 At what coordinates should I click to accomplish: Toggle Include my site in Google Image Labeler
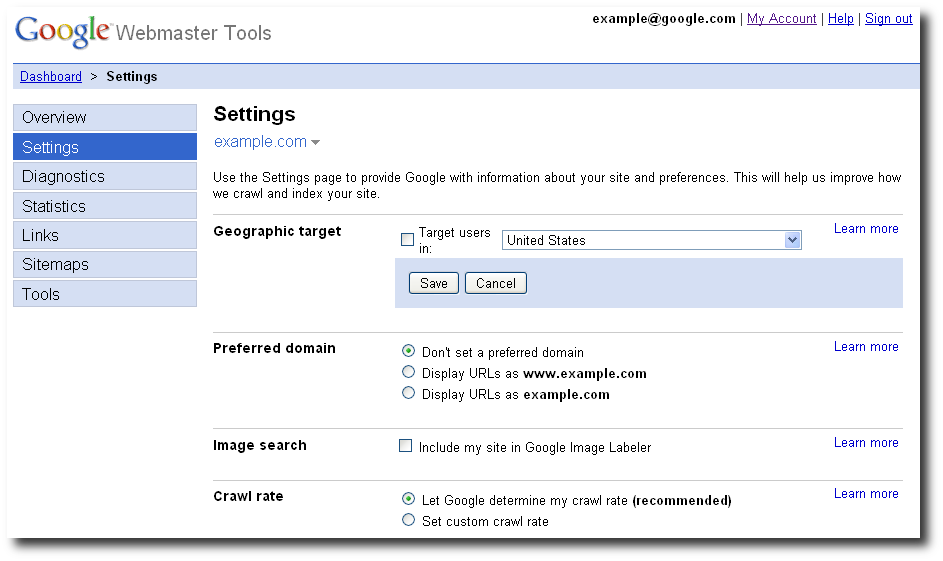click(405, 446)
